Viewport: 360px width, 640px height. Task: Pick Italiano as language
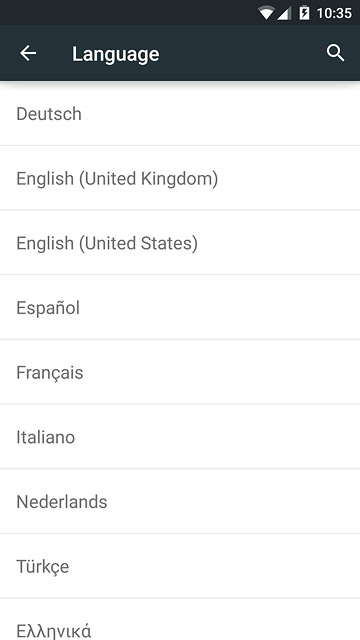click(x=180, y=437)
